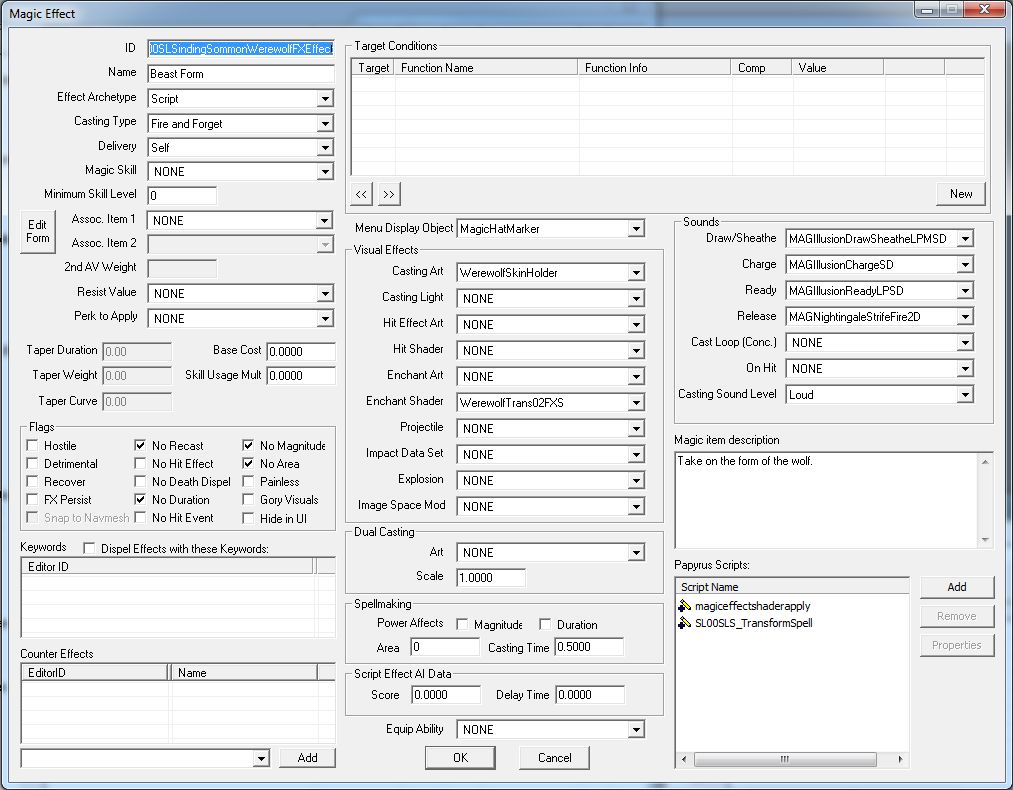1013x790 pixels.
Task: Click scroll right arrow in Papyrus Scripts list
Action: [901, 759]
